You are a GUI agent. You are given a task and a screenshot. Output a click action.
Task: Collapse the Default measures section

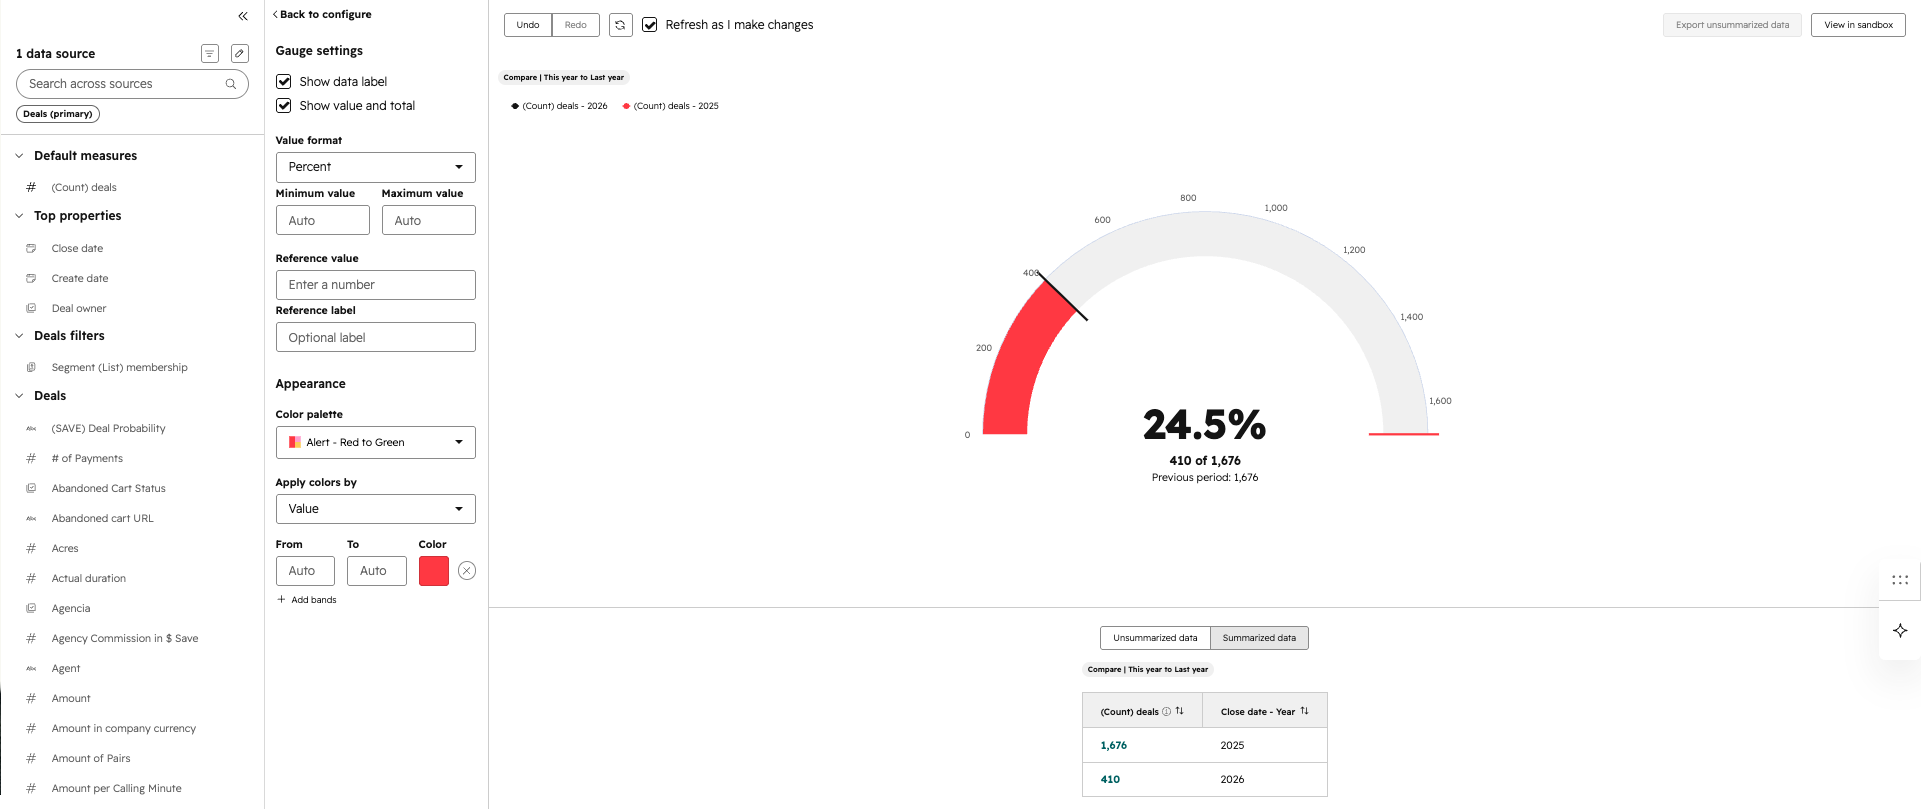(x=19, y=156)
